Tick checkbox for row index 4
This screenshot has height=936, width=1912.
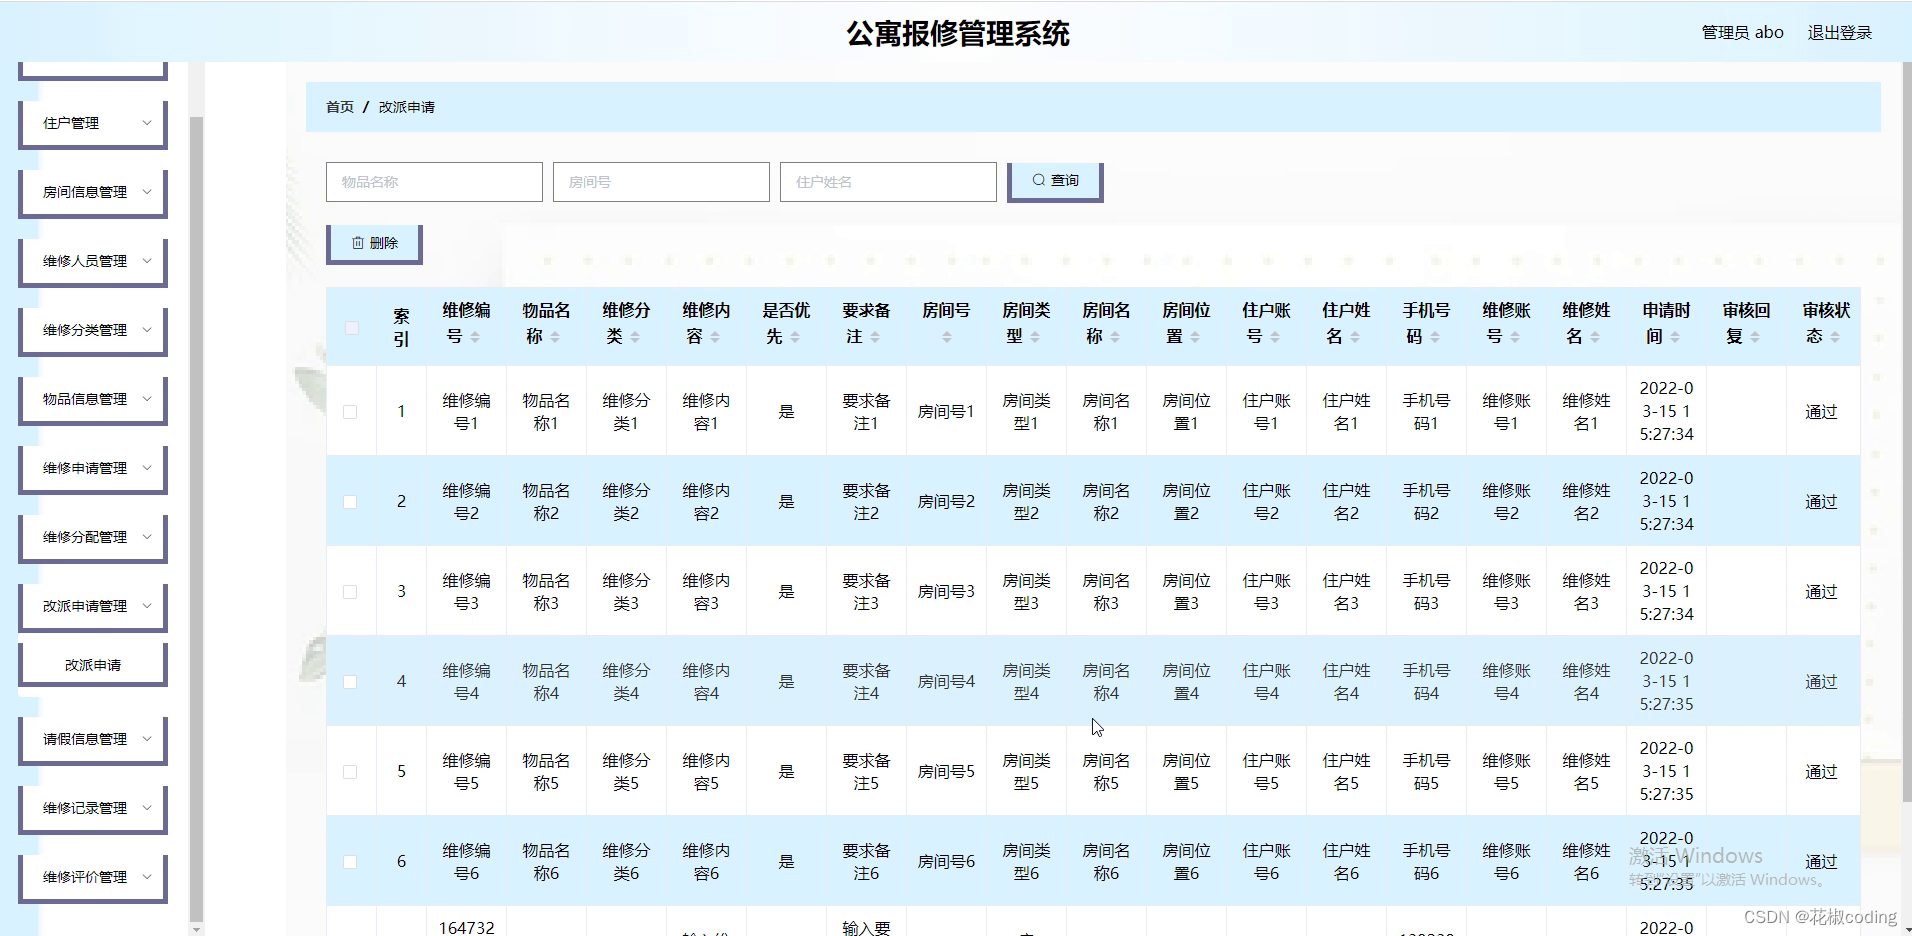pos(350,682)
